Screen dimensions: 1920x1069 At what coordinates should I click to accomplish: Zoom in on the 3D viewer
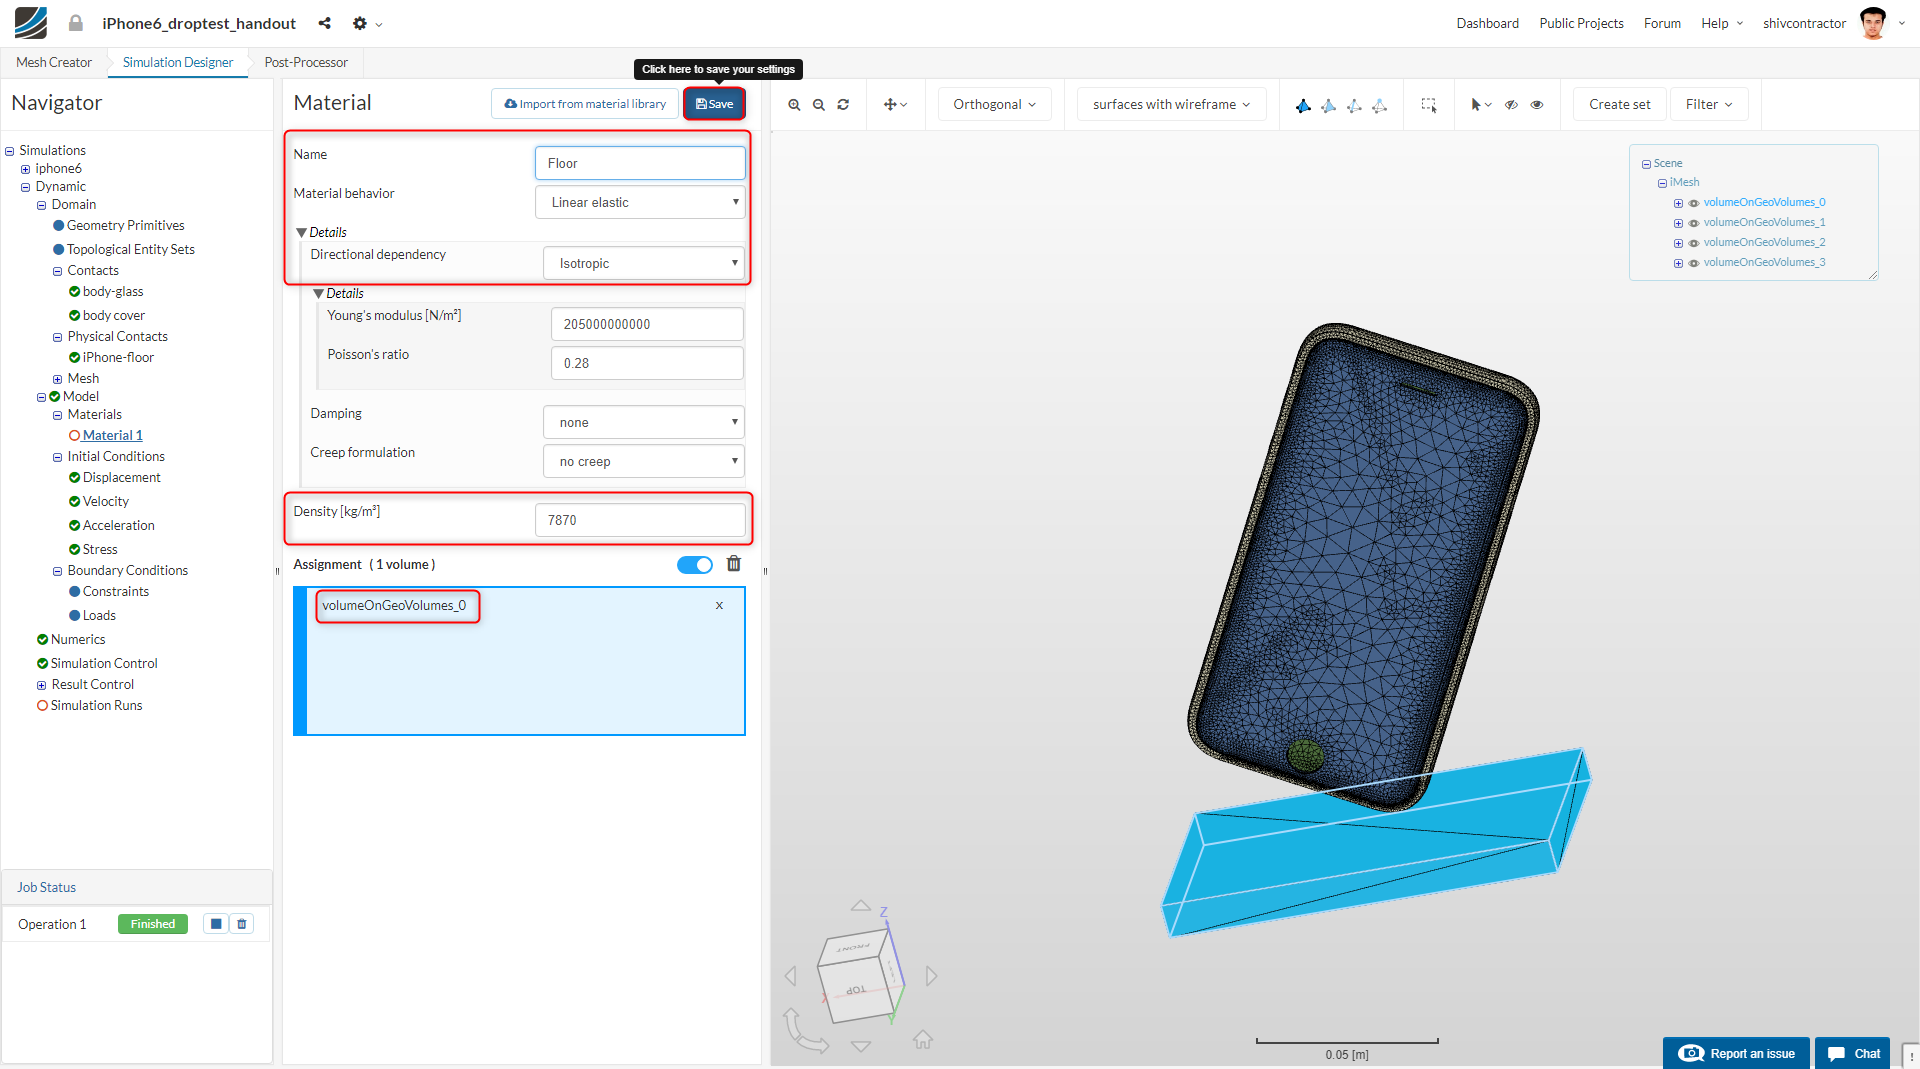pyautogui.click(x=794, y=104)
